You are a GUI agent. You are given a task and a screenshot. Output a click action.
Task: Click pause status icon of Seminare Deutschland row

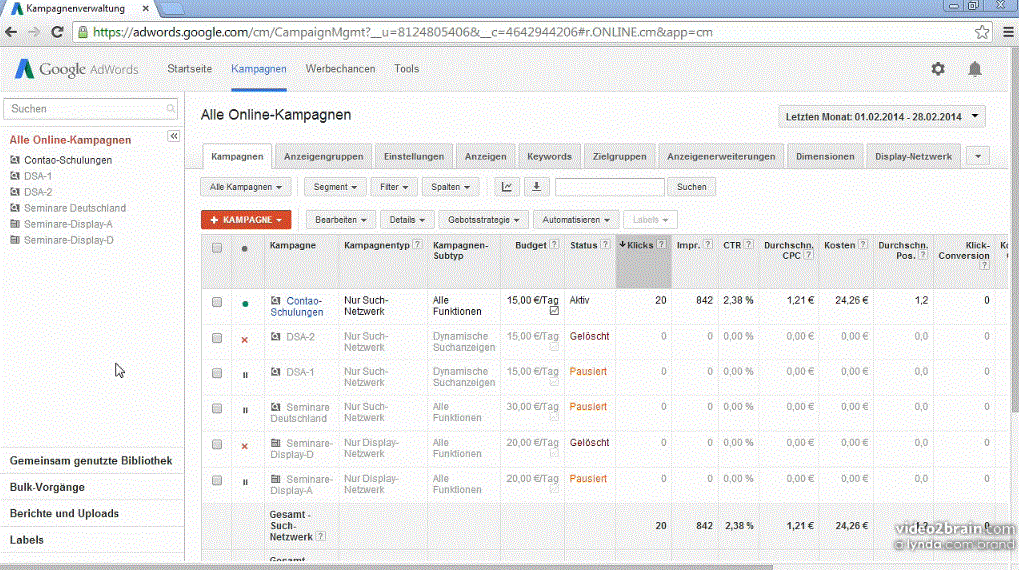coord(245,410)
